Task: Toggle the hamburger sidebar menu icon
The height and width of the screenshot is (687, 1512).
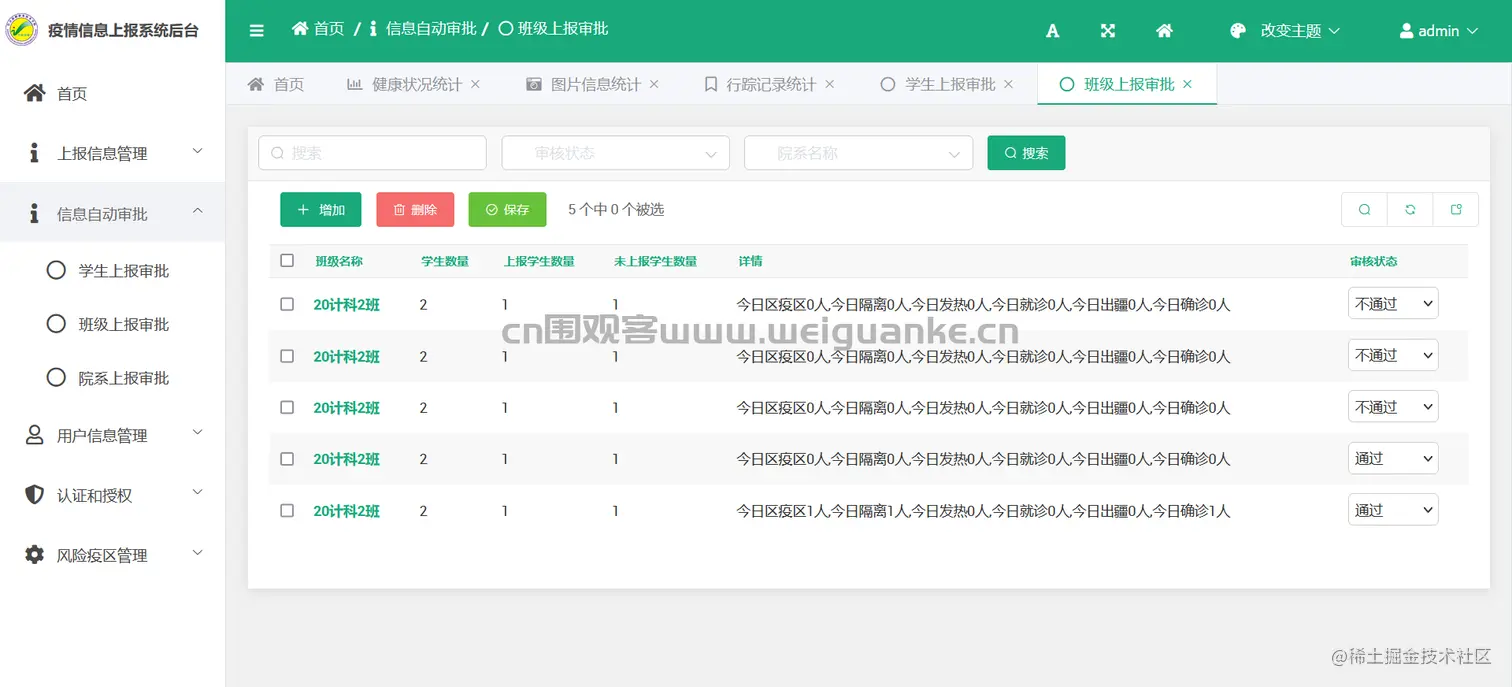Action: 257,31
